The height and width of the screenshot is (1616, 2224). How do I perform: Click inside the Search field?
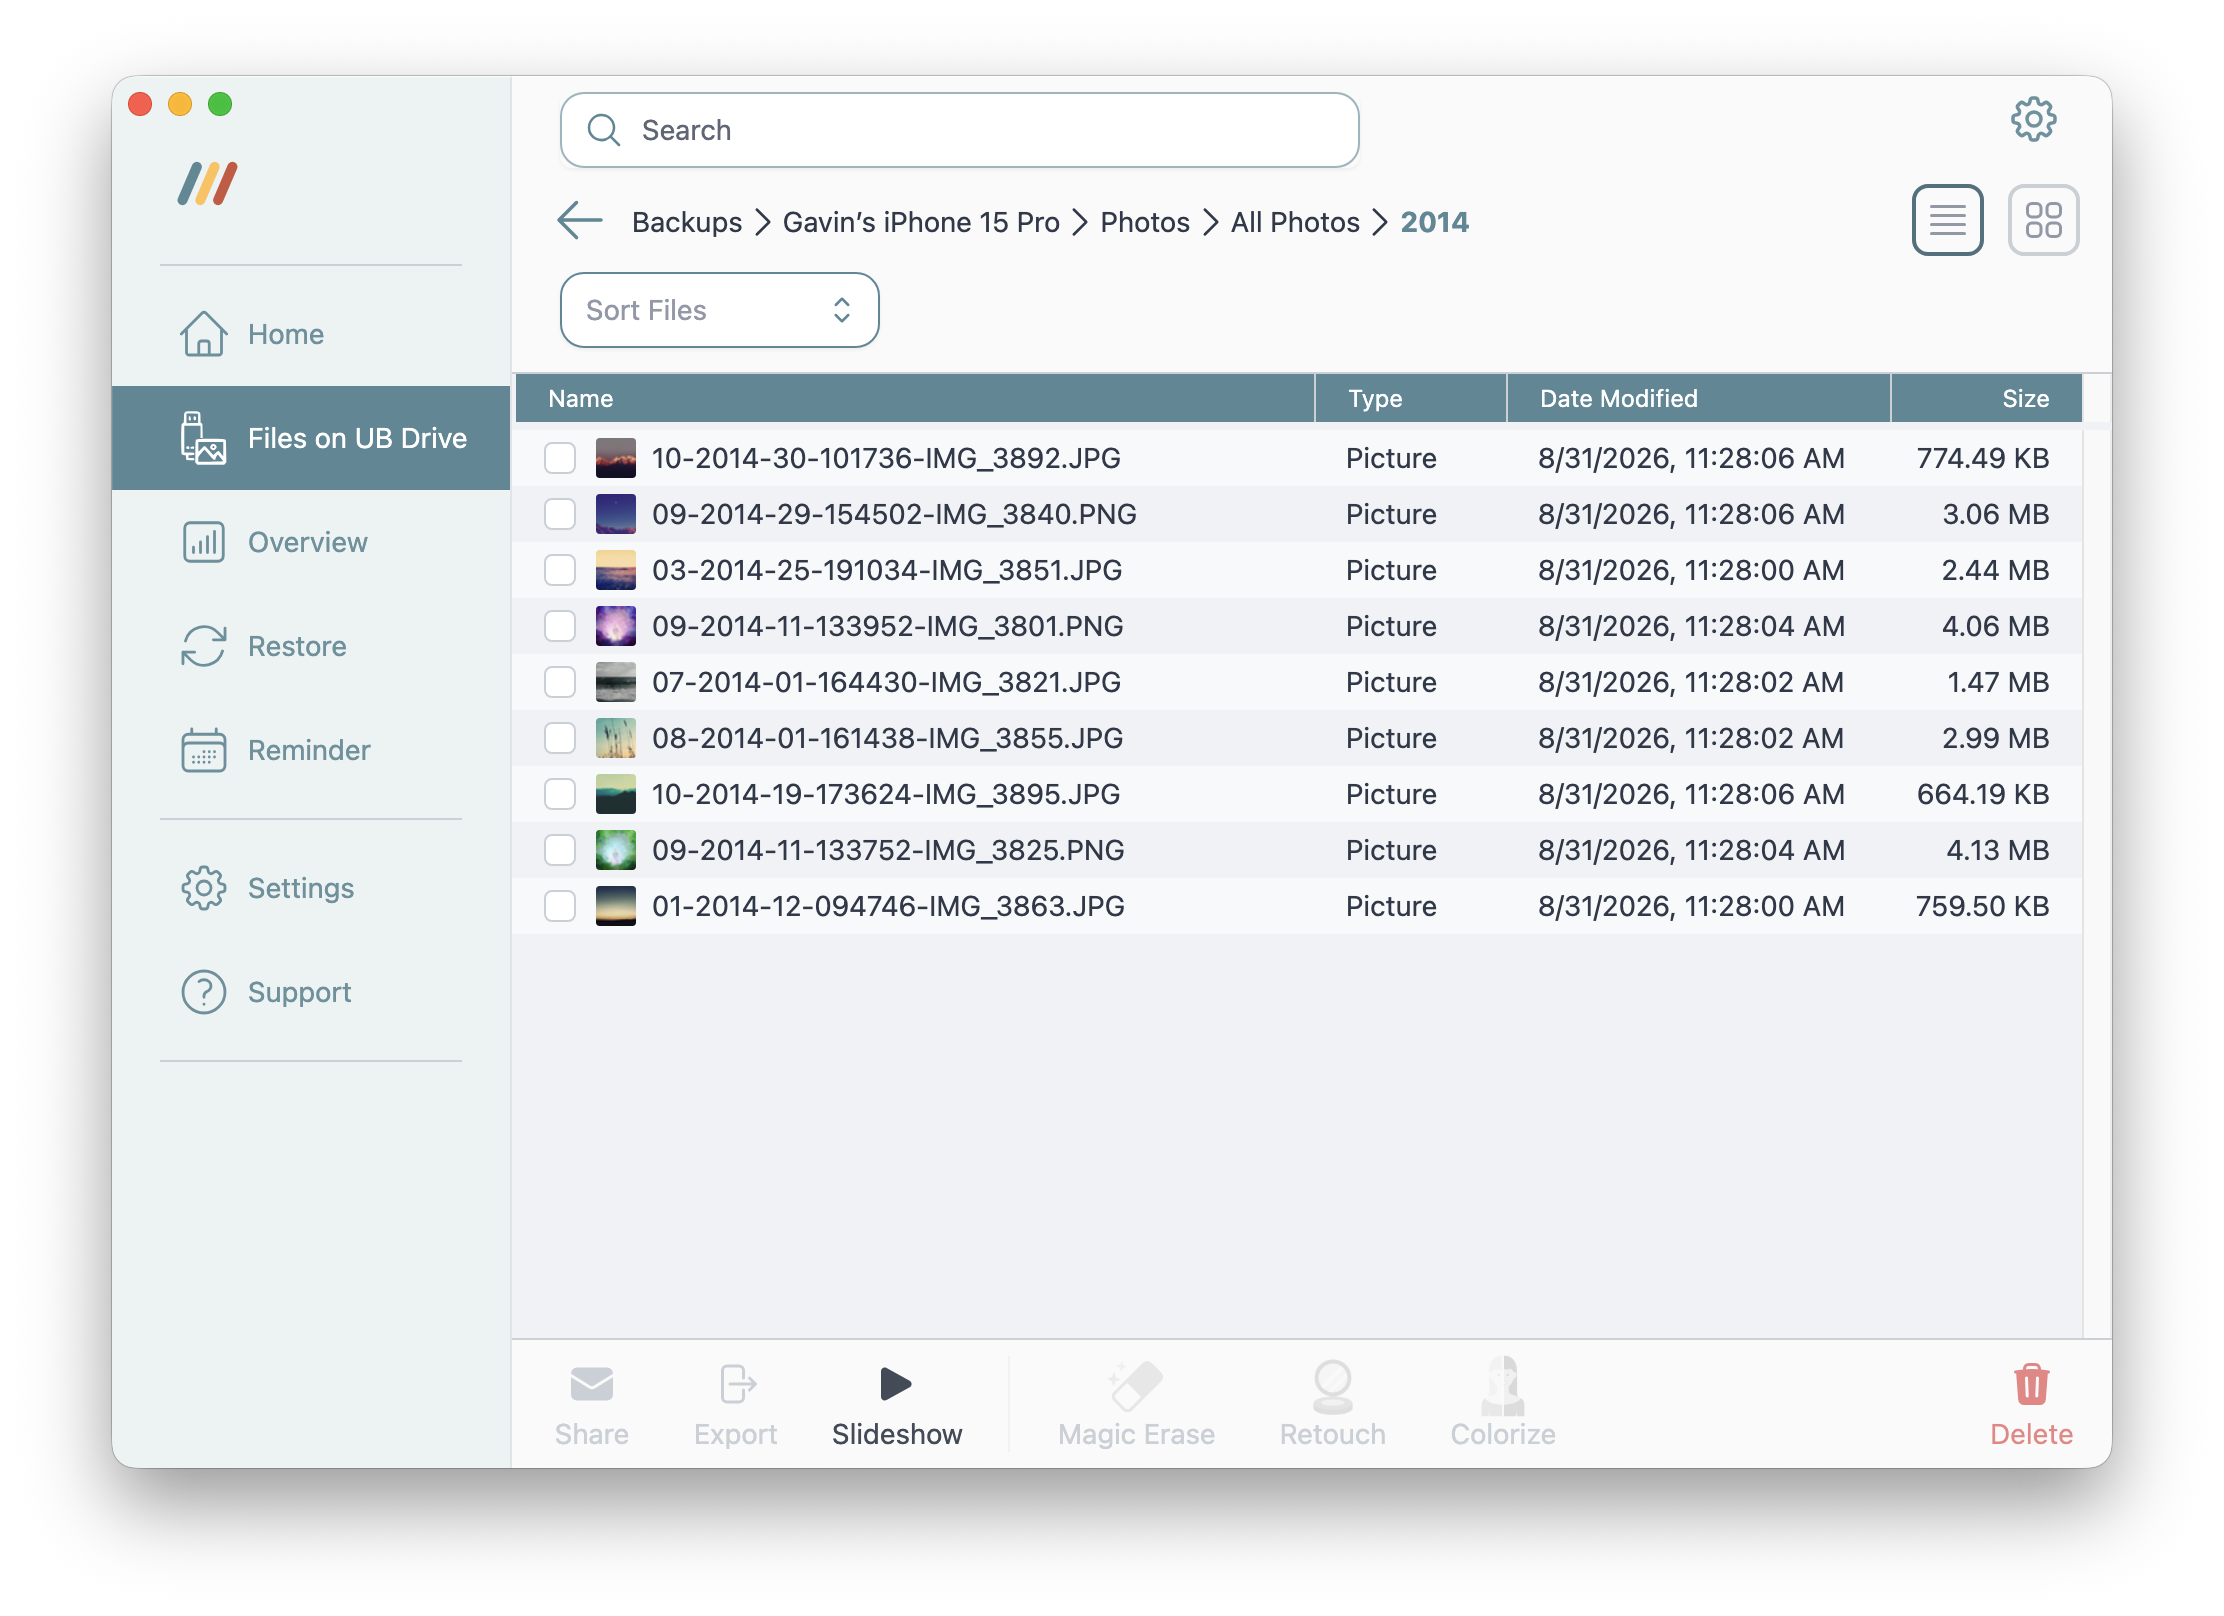[x=959, y=130]
